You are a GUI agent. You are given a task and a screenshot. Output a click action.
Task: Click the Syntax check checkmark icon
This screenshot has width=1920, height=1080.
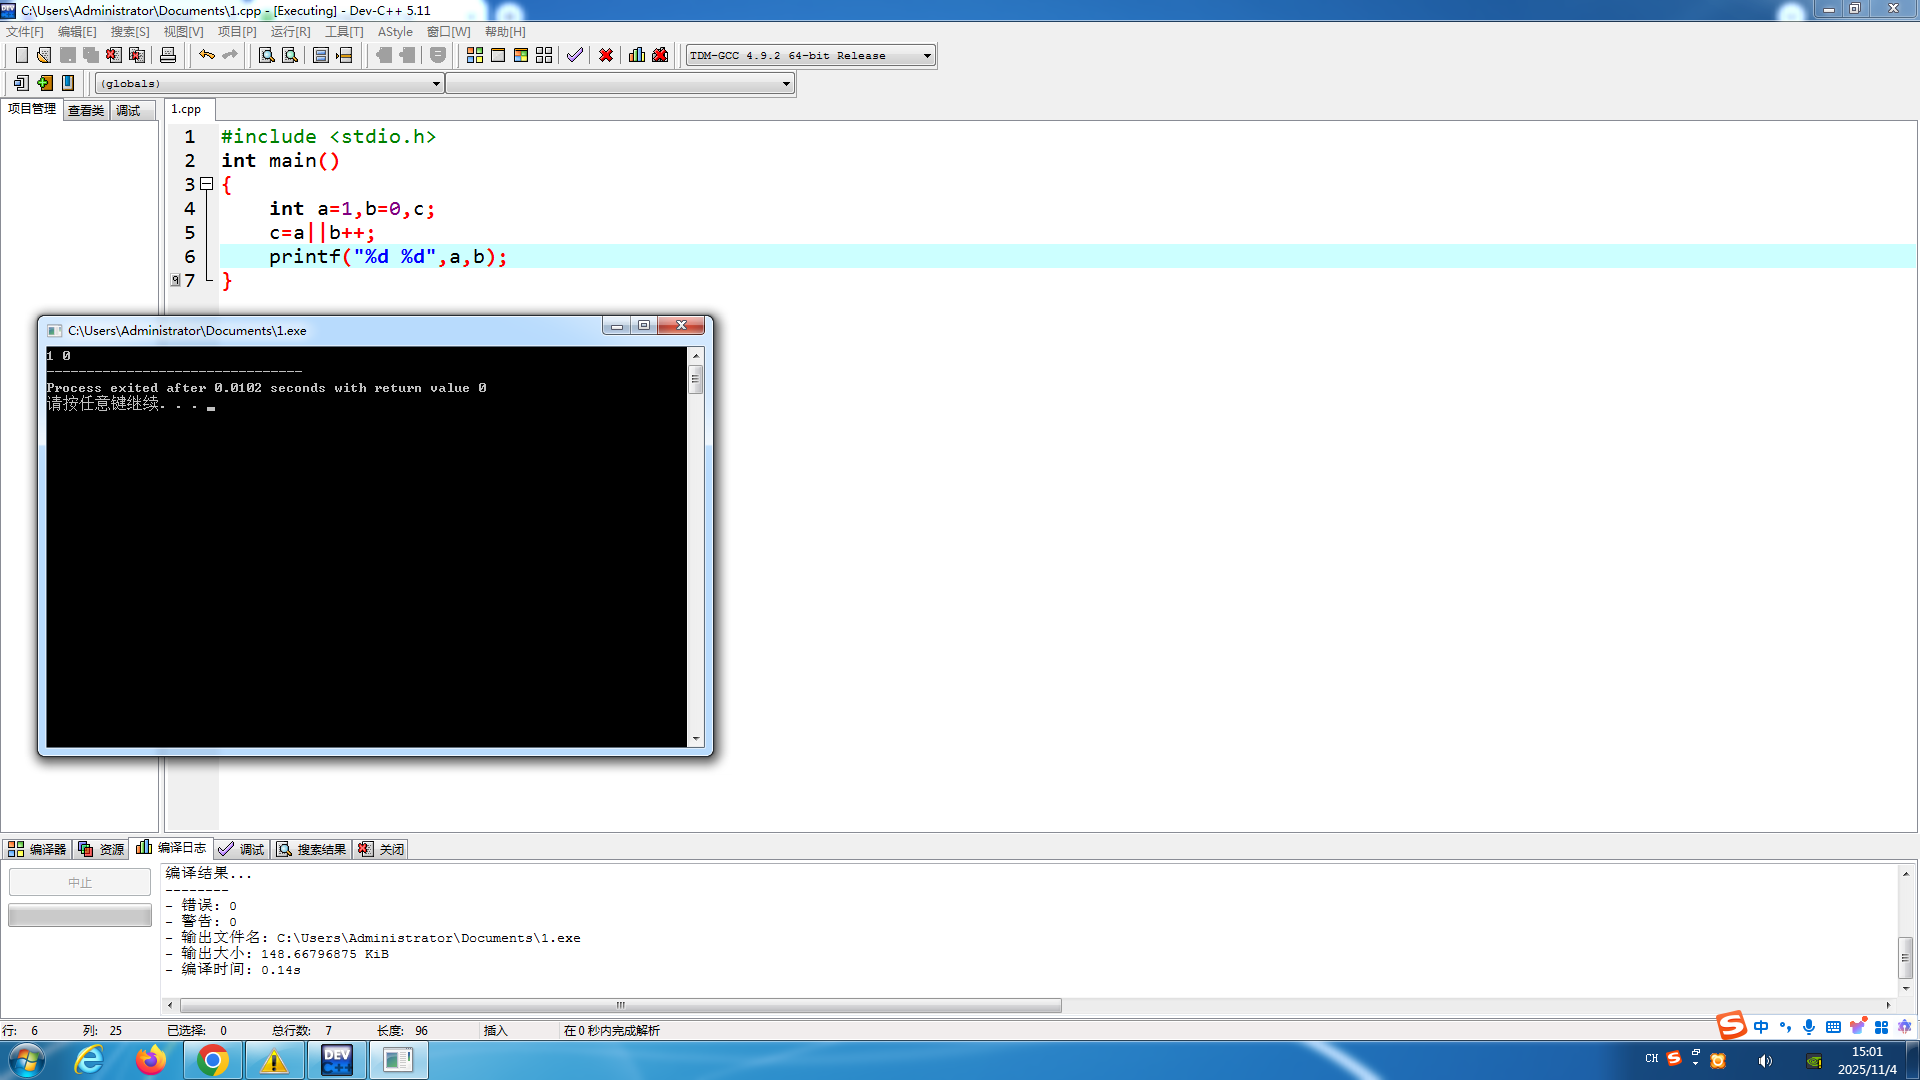click(574, 55)
